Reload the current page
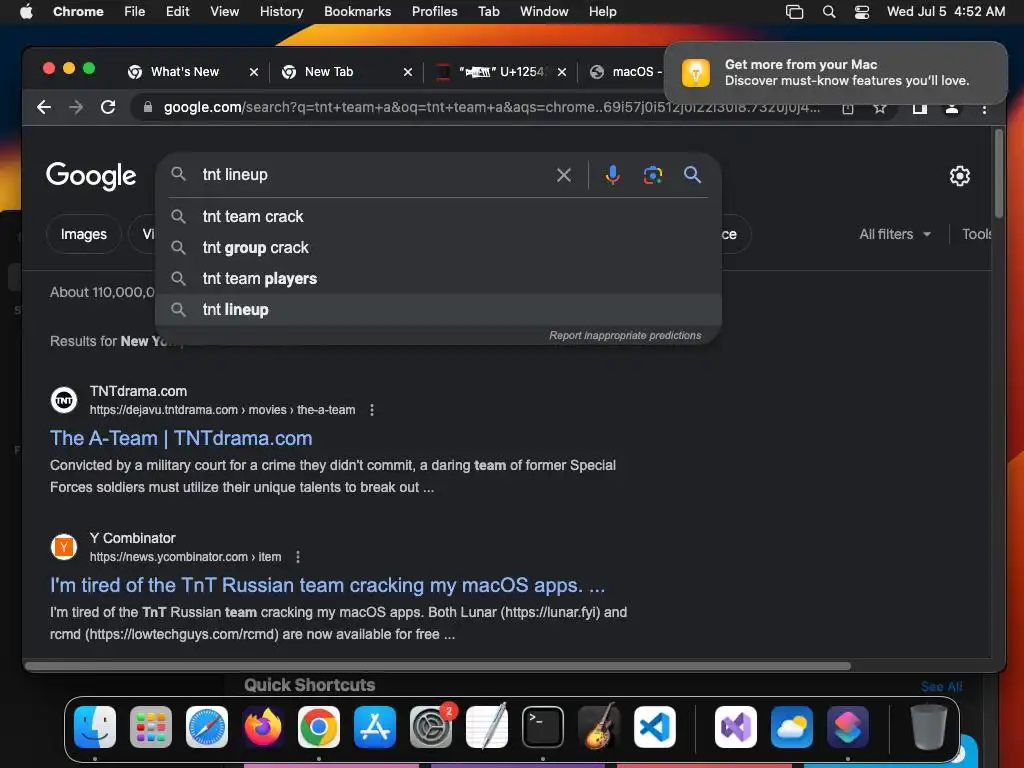This screenshot has height=768, width=1024. pos(108,107)
